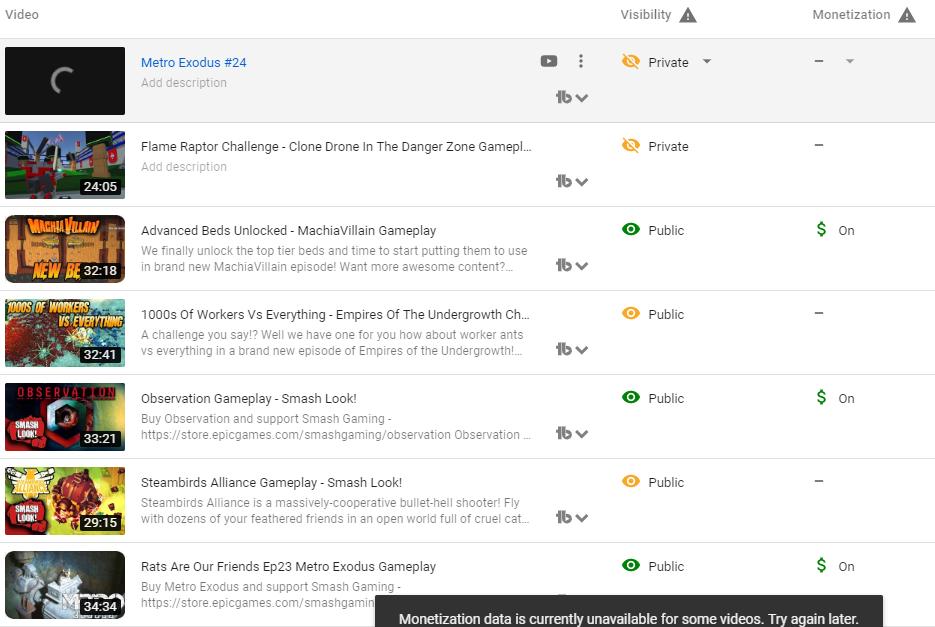The image size is (935, 627).
Task: Open Observation Gameplay - Smash Look! title
Action: (x=249, y=399)
